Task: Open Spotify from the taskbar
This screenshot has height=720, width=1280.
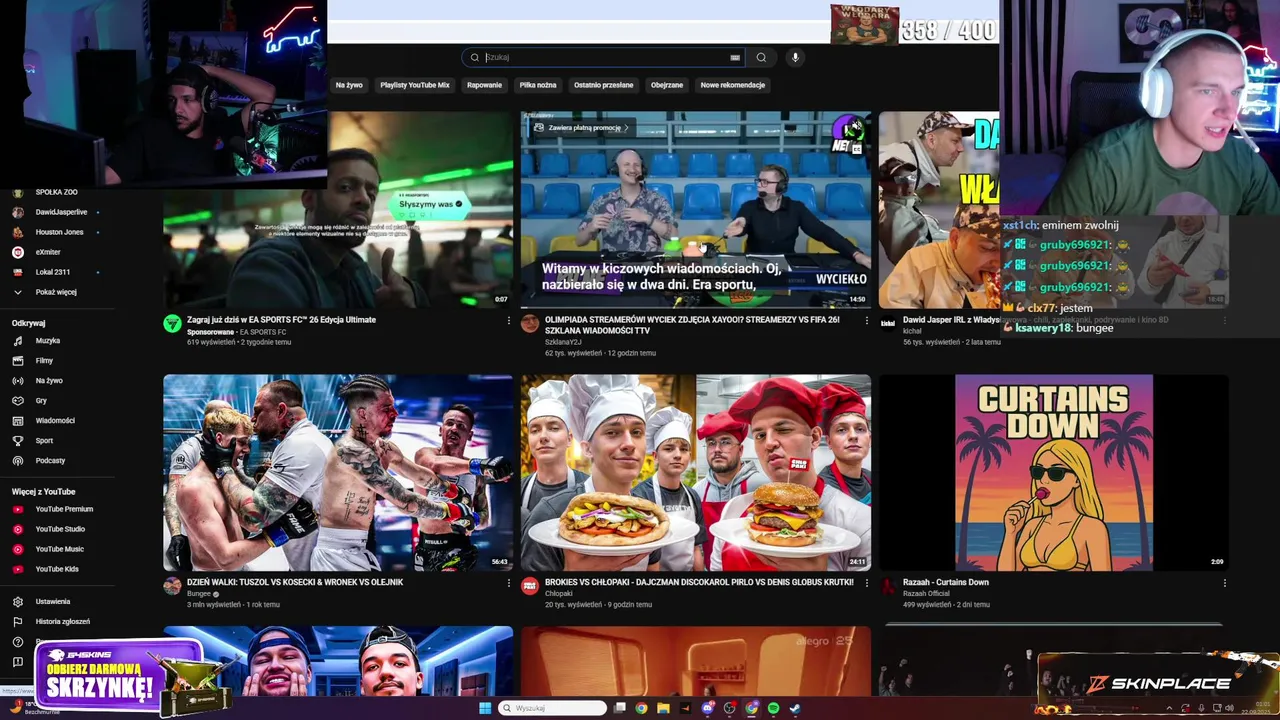Action: click(x=773, y=708)
